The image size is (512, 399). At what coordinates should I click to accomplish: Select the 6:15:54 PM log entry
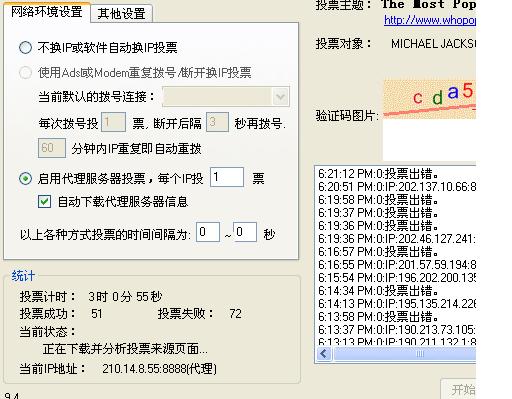pyautogui.click(x=397, y=278)
